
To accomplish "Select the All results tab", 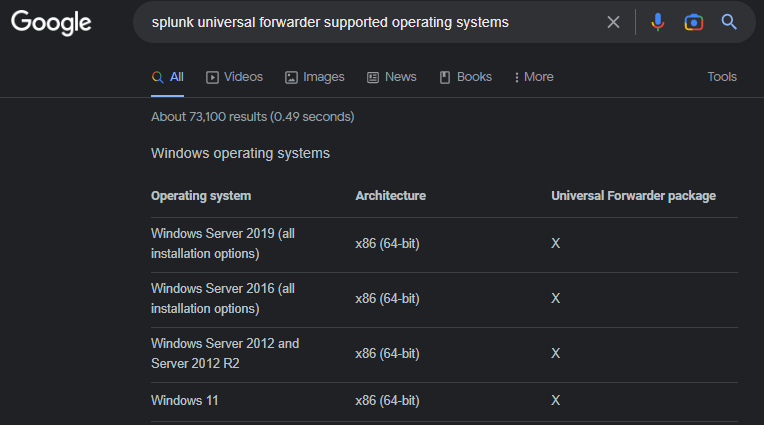I will pos(168,77).
